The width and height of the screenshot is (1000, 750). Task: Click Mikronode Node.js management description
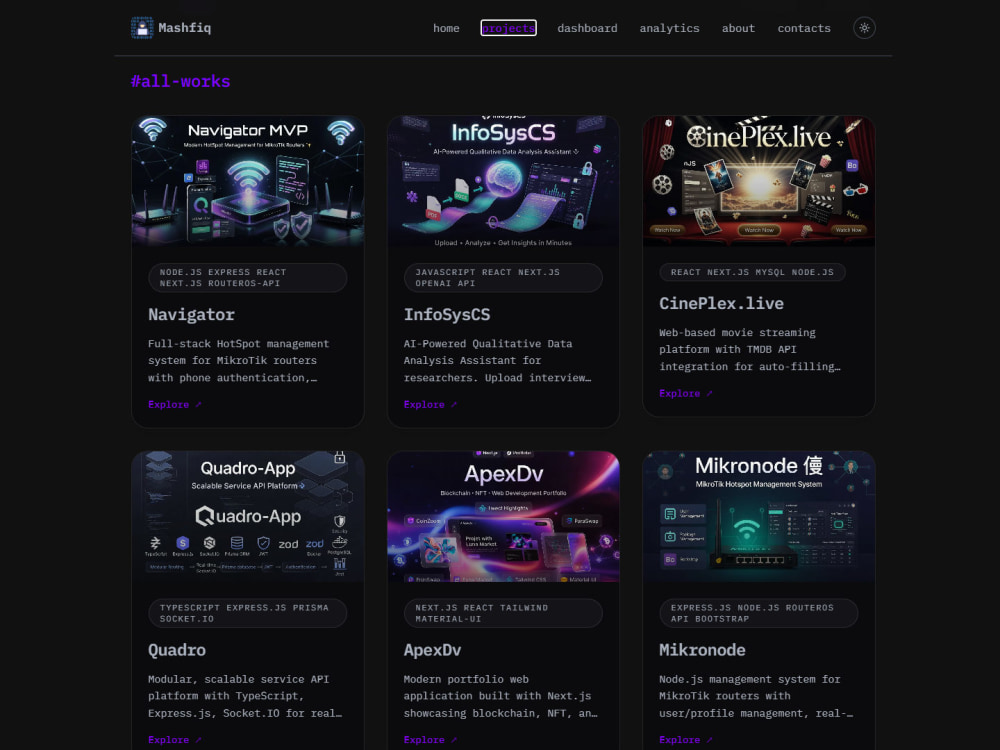[x=756, y=696]
